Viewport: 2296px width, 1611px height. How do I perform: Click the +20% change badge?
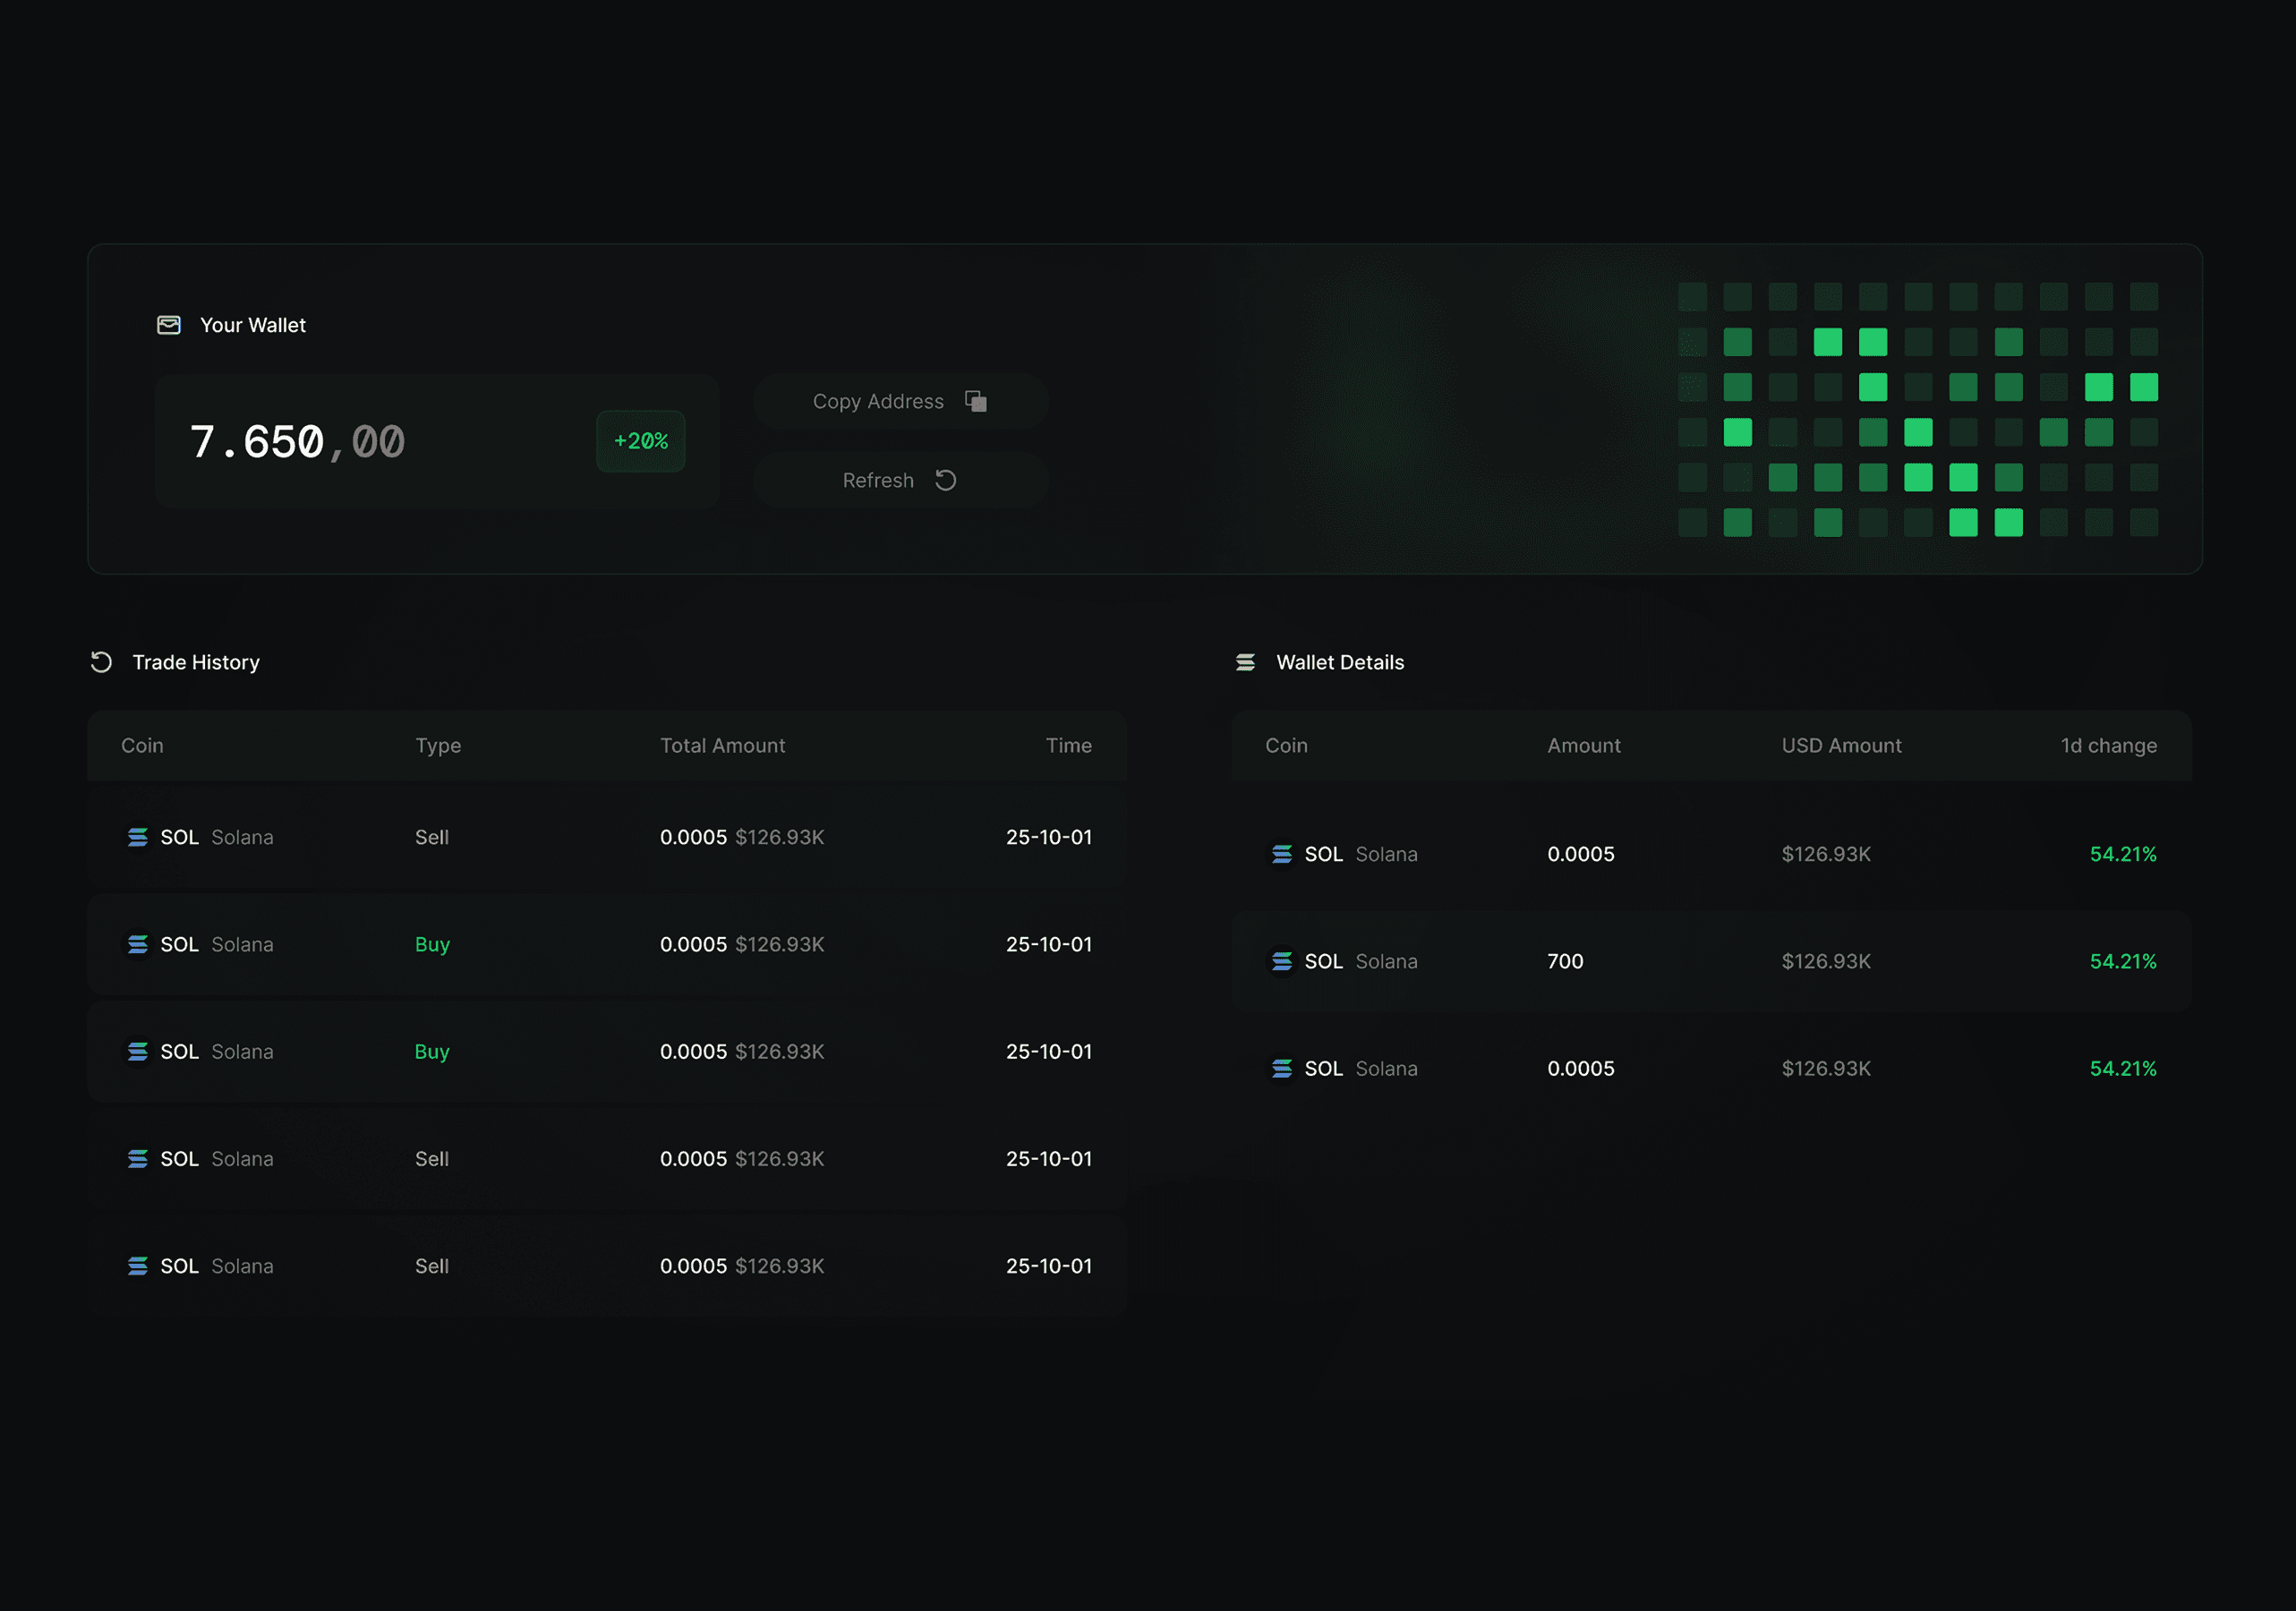(x=640, y=441)
